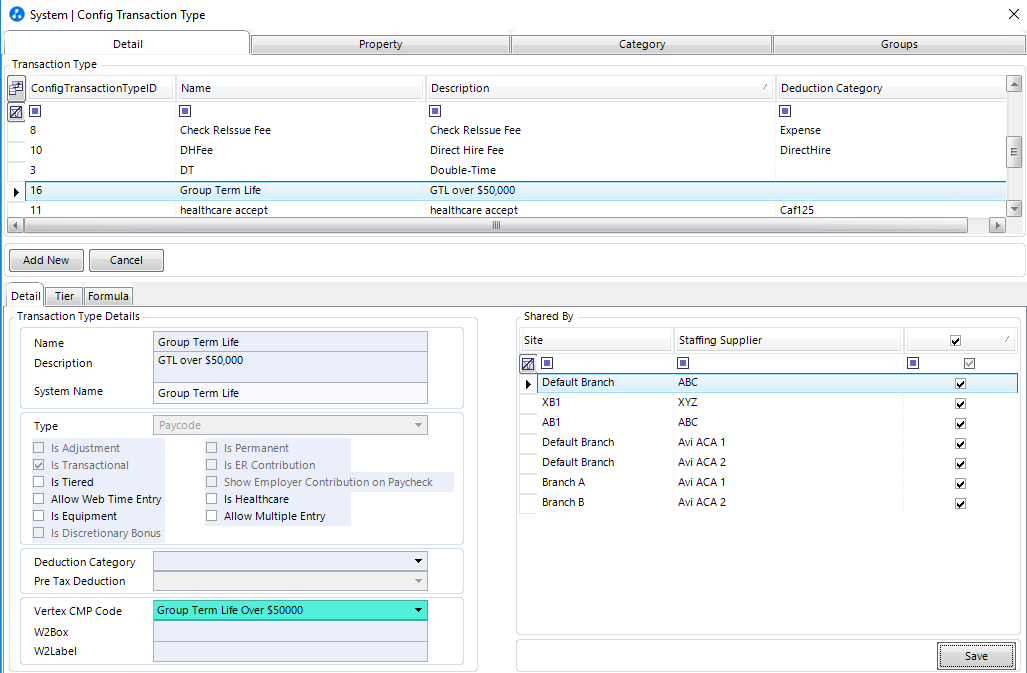1027x673 pixels.
Task: Toggle the Shared By header select-all checkbox
Action: pyautogui.click(x=955, y=341)
